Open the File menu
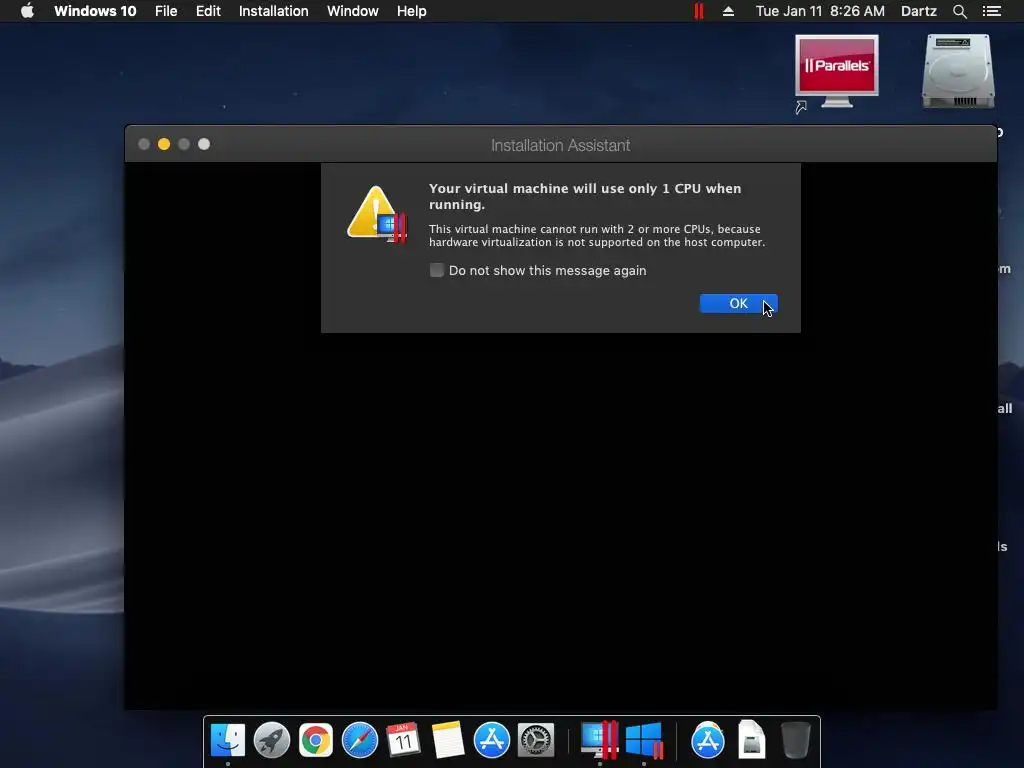The image size is (1024, 768). [166, 11]
